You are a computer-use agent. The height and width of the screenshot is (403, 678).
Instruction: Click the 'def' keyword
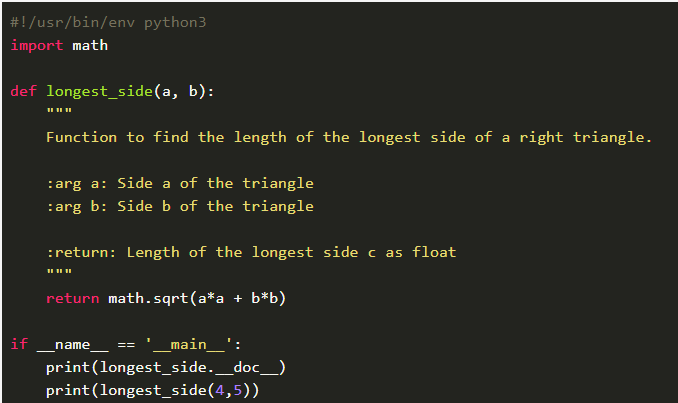[x=23, y=91]
